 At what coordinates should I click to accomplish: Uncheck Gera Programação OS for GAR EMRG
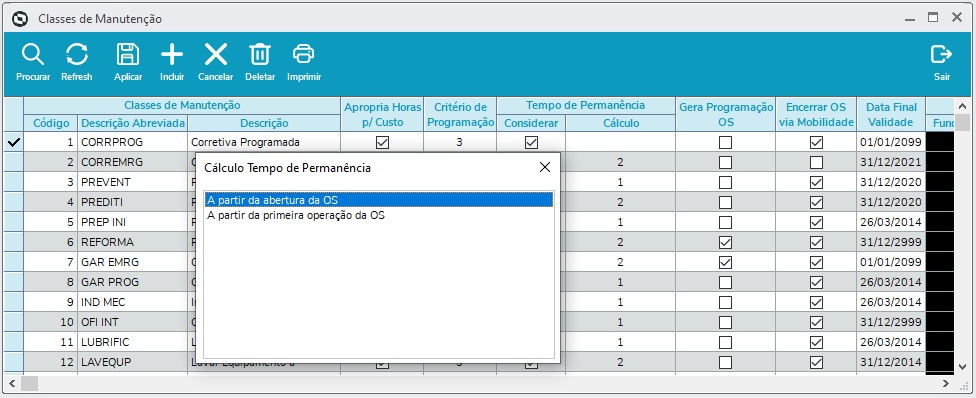pos(725,262)
